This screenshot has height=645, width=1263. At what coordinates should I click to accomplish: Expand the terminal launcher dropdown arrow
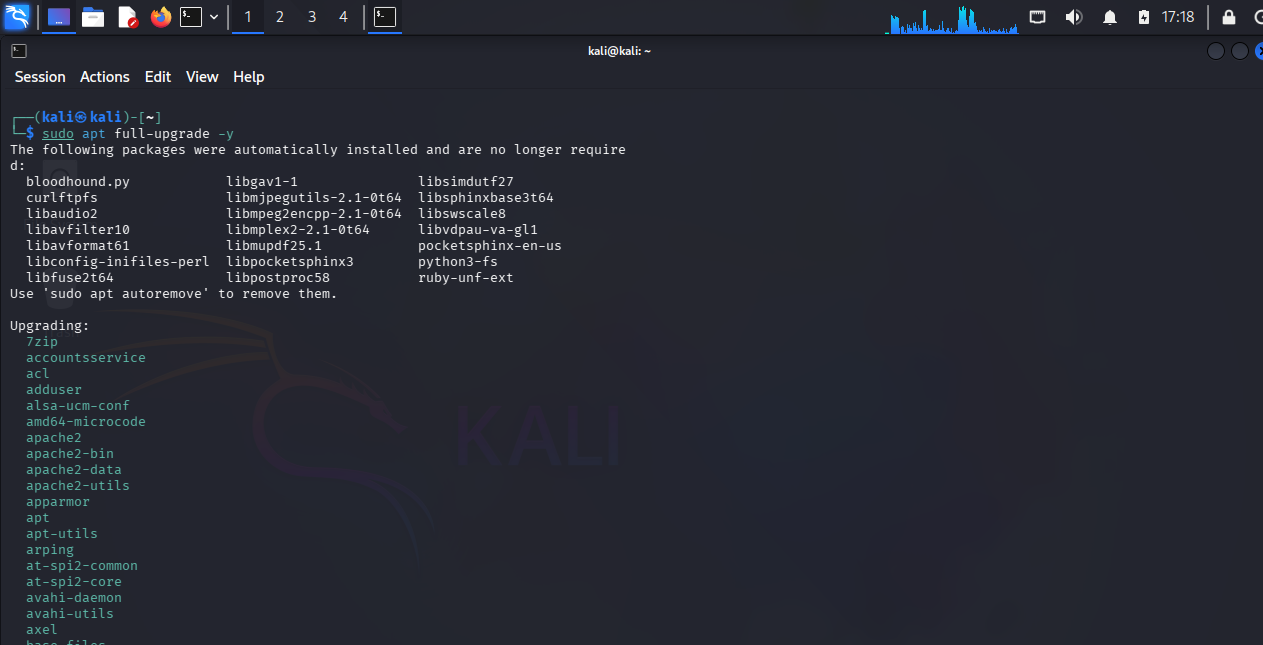click(x=214, y=17)
